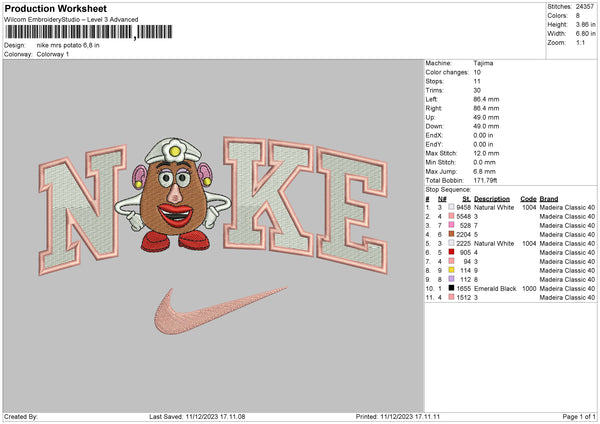The width and height of the screenshot is (600, 424).
Task: Click the Zoom value 1:1
Action: [580, 42]
